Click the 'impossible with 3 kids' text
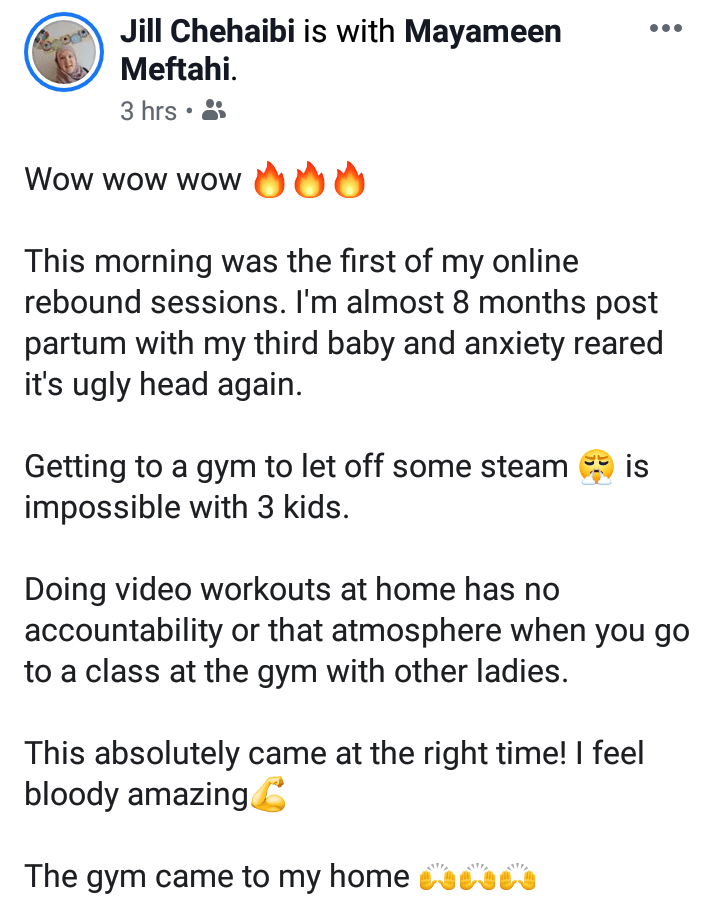Screen dimensions: 720x905 click(x=186, y=507)
